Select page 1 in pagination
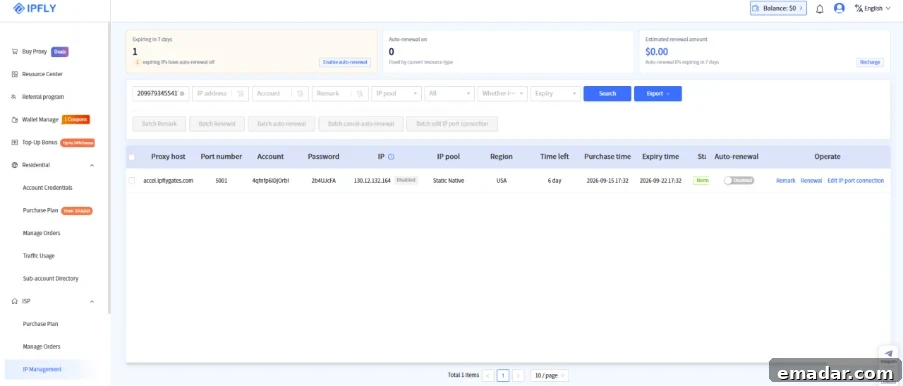 503,376
